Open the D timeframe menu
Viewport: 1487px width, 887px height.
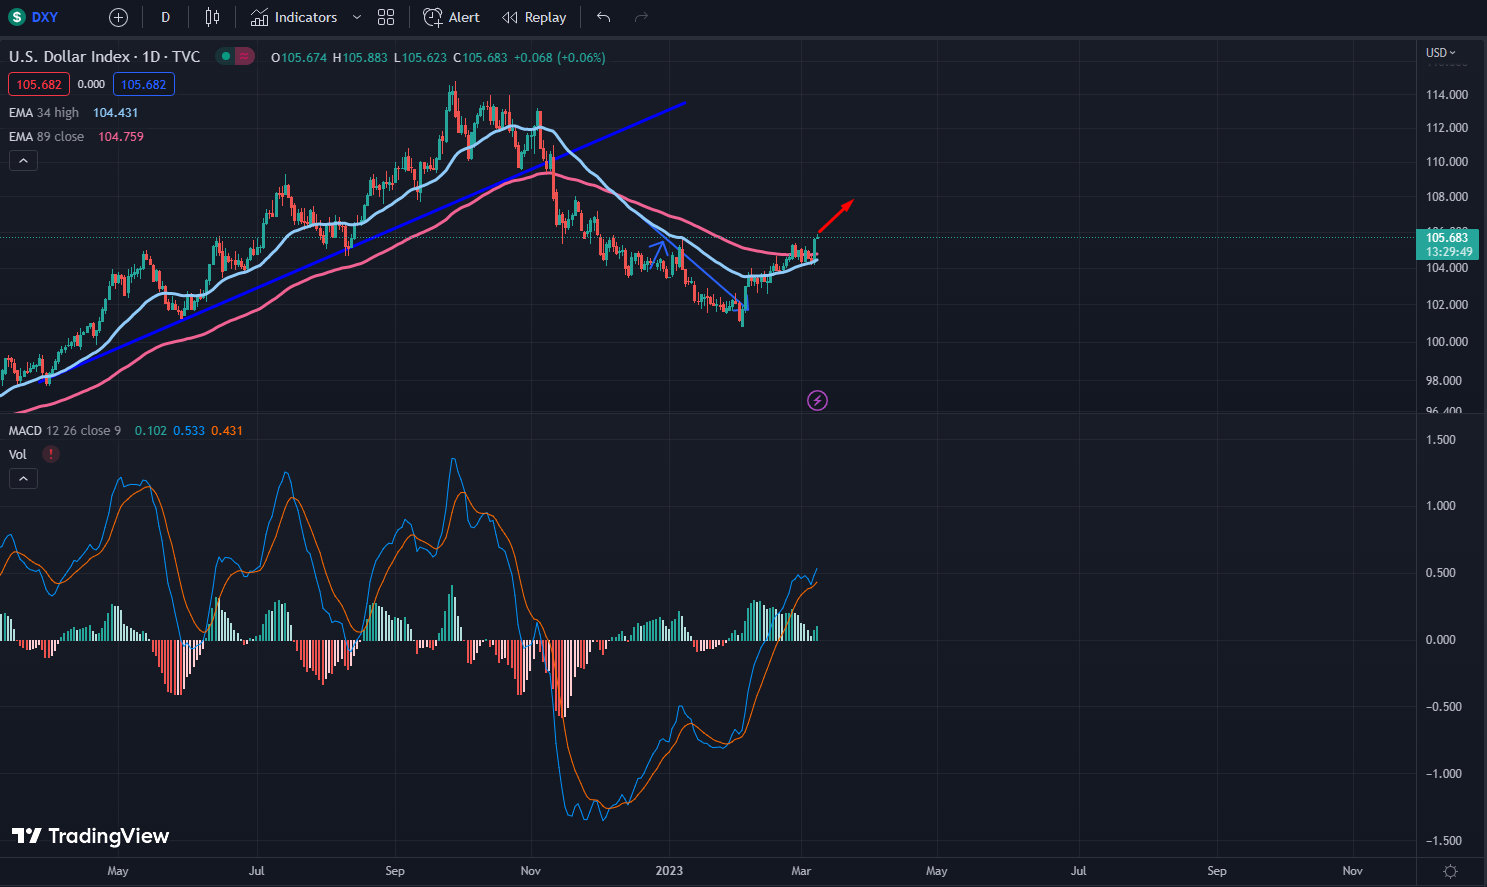click(x=165, y=16)
